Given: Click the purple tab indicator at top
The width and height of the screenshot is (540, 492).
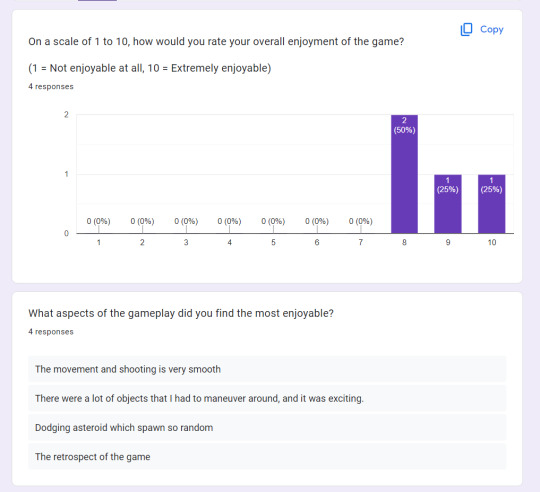Looking at the screenshot, I should [97, 1].
